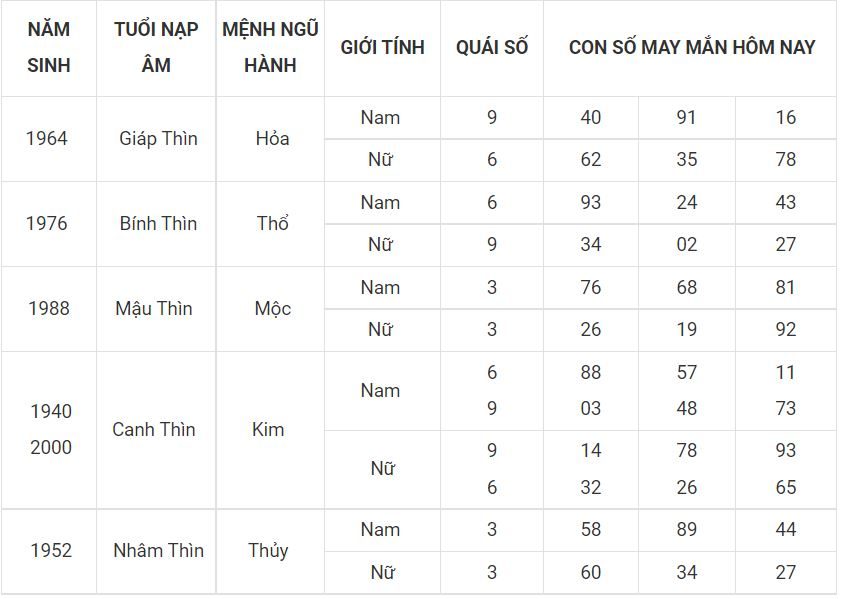Select the Canh Thìn cell
Image resolution: width=847 pixels, height=599 pixels.
coord(154,430)
